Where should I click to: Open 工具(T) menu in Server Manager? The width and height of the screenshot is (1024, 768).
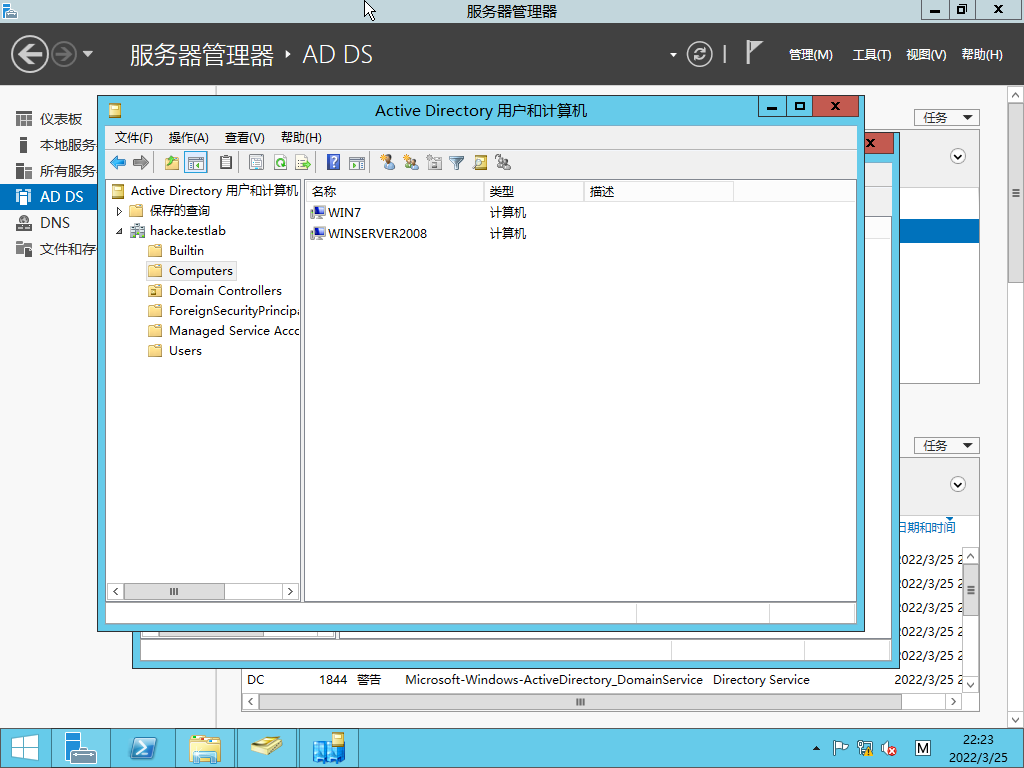[x=872, y=55]
